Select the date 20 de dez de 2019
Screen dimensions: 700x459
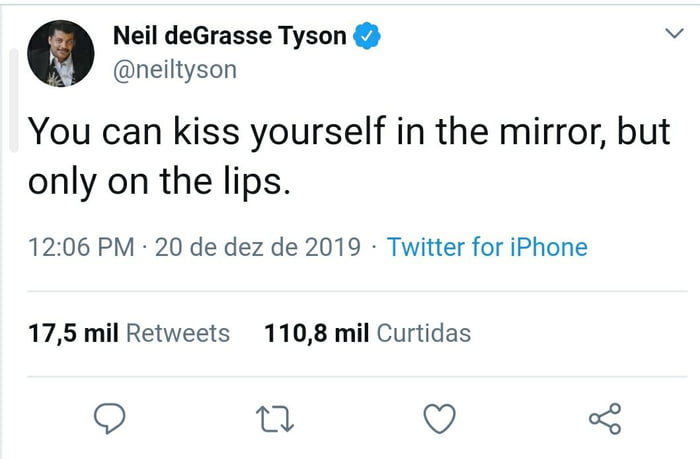click(258, 247)
